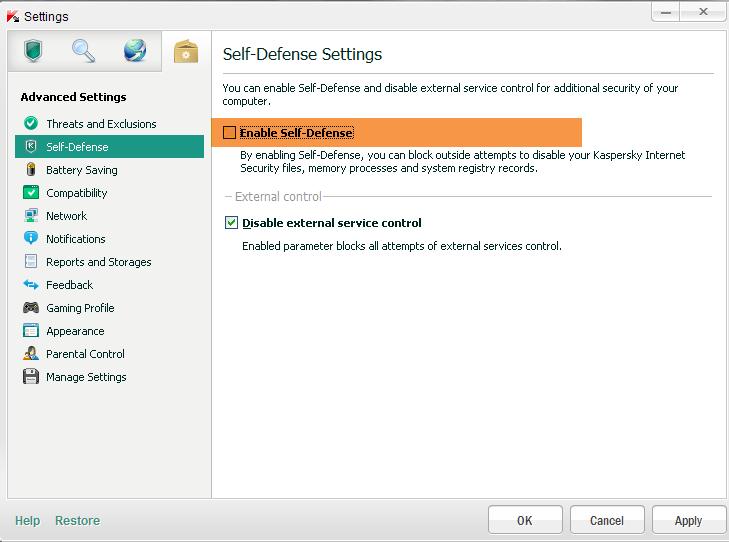Click the Notifications info bubble icon
The width and height of the screenshot is (729, 542).
[x=31, y=238]
